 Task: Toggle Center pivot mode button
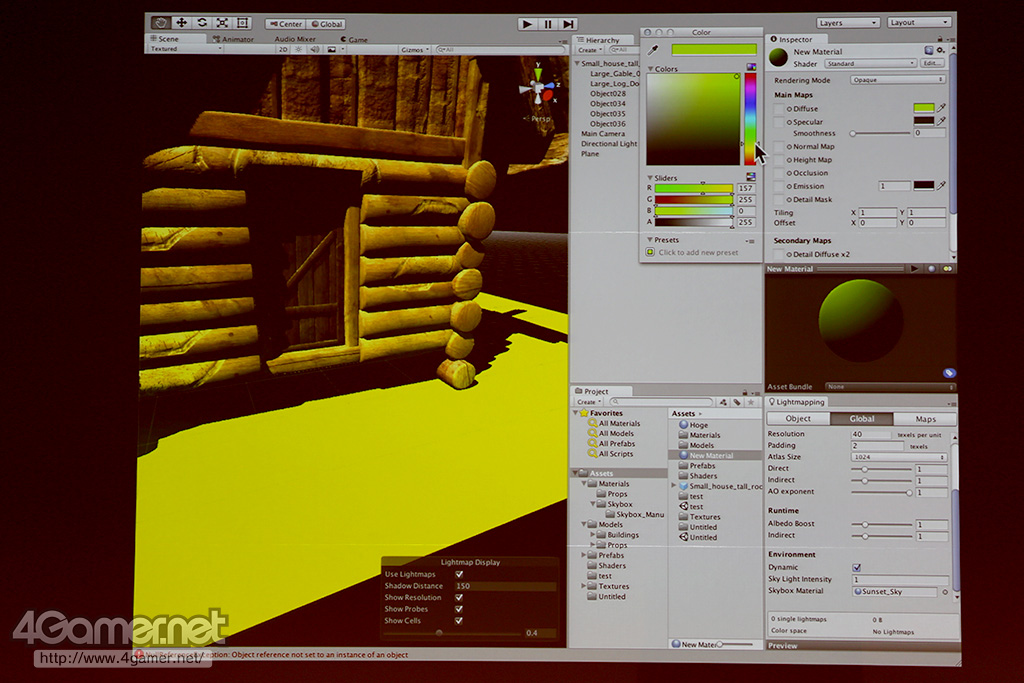click(x=285, y=24)
